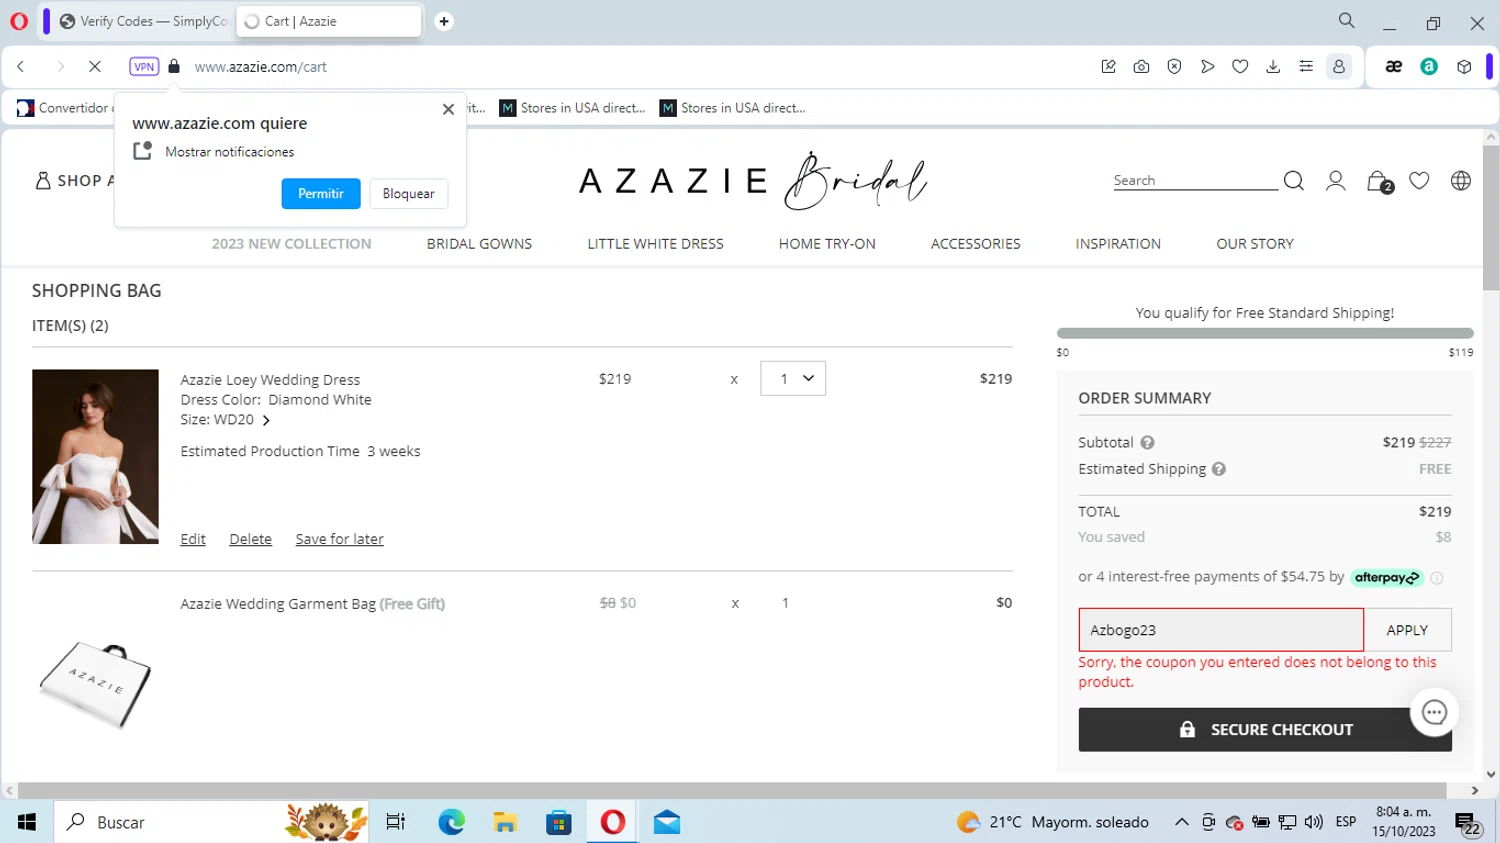The width and height of the screenshot is (1500, 843).
Task: Click the APPLY coupon button
Action: click(1407, 630)
